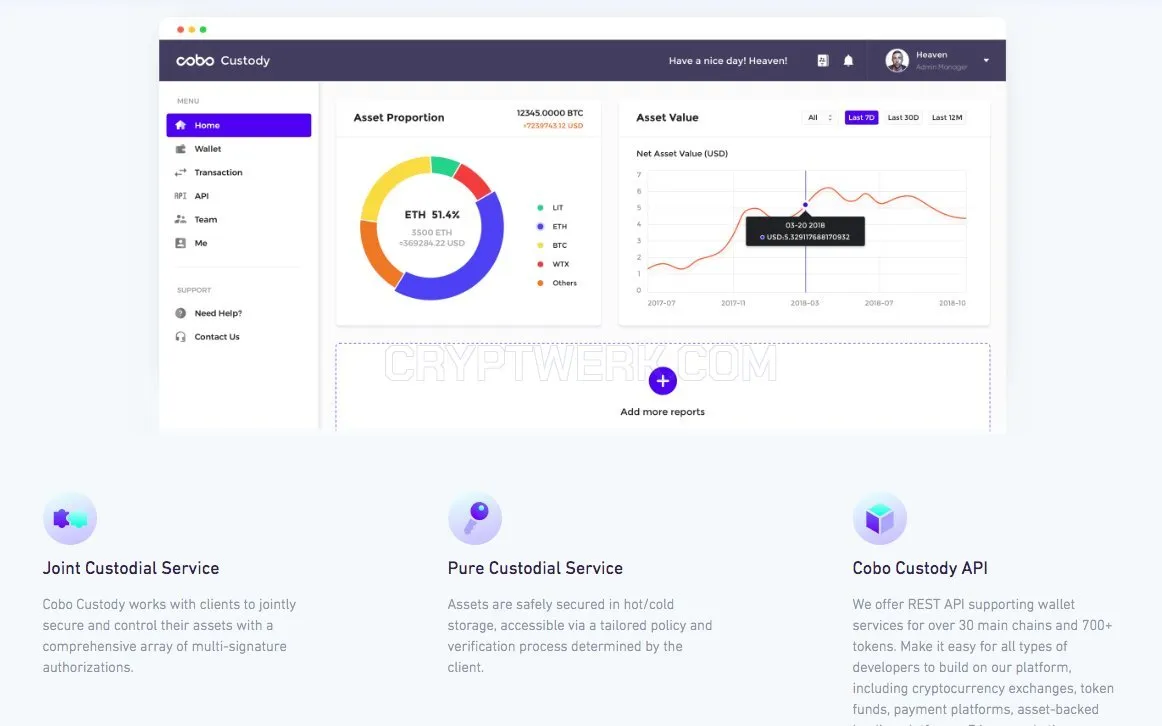Click the Net Asset Value (USD) label
Screen dimensions: 1162x726
(x=682, y=154)
